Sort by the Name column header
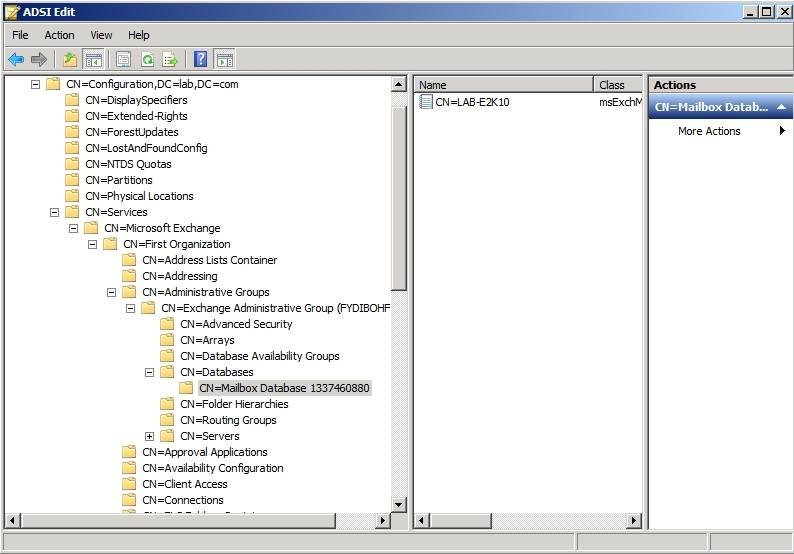 (x=504, y=85)
